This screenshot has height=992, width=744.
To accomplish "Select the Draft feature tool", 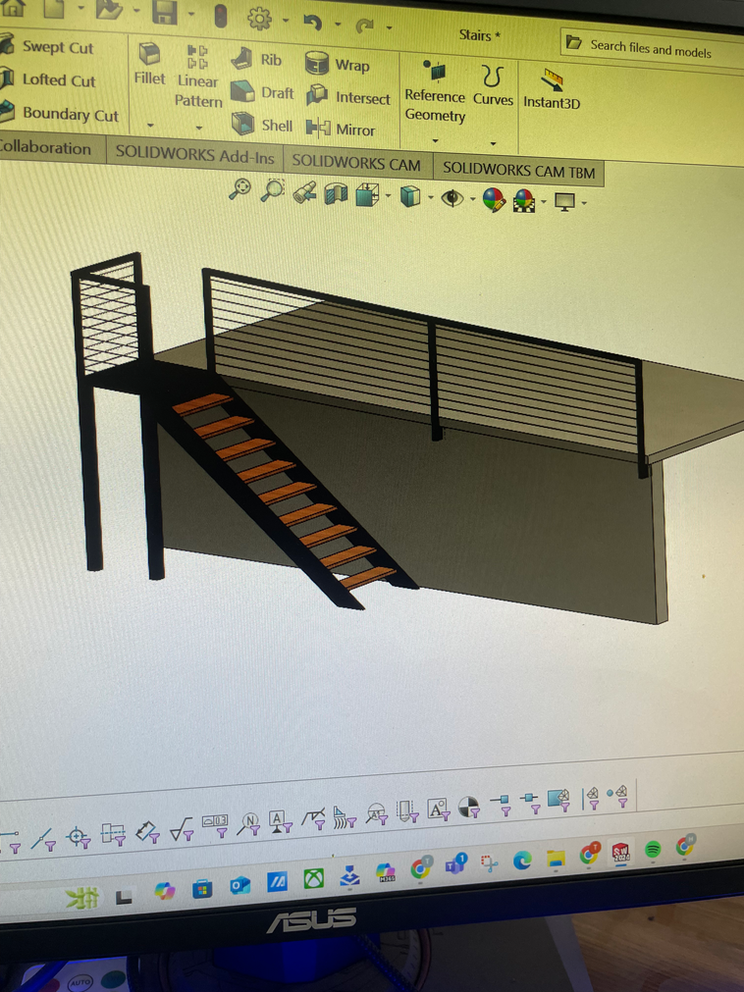I will pos(262,92).
